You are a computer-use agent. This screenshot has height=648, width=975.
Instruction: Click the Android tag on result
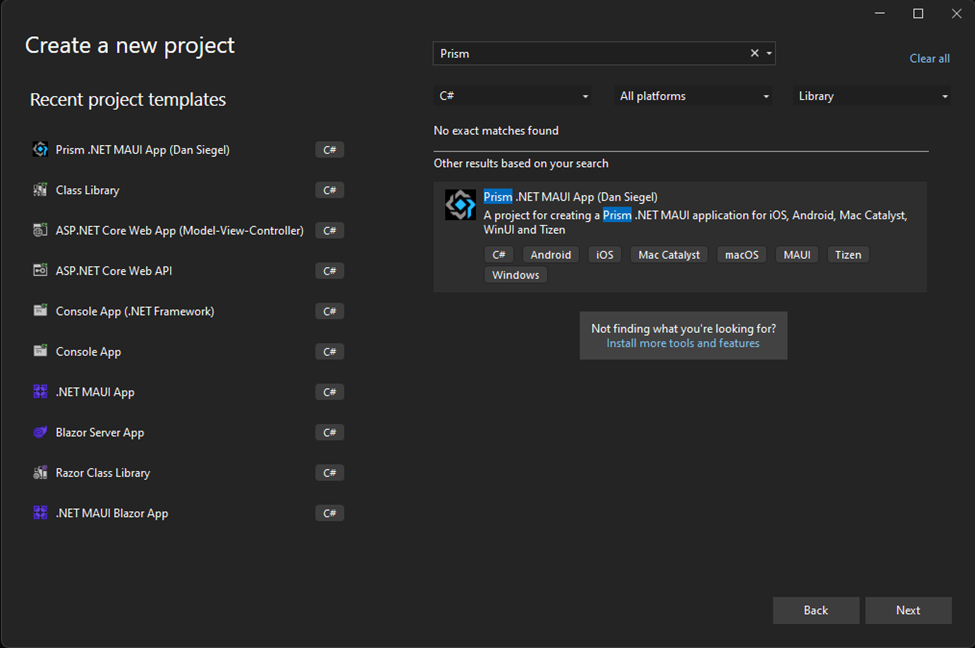click(550, 254)
